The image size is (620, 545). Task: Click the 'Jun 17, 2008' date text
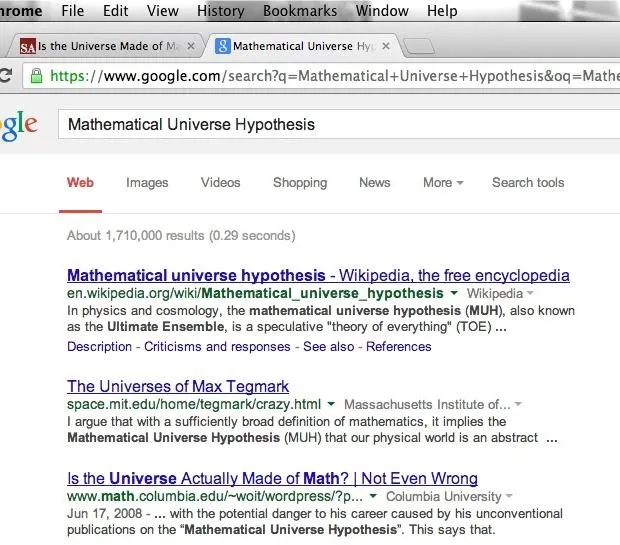tap(104, 513)
